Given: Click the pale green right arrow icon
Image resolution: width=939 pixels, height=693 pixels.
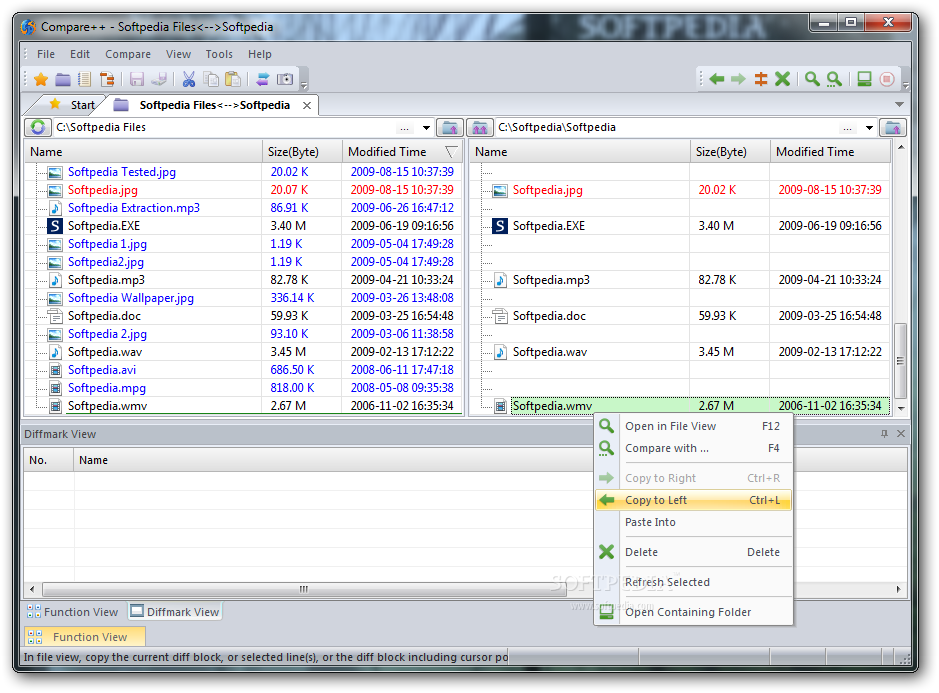Looking at the screenshot, I should coord(738,79).
